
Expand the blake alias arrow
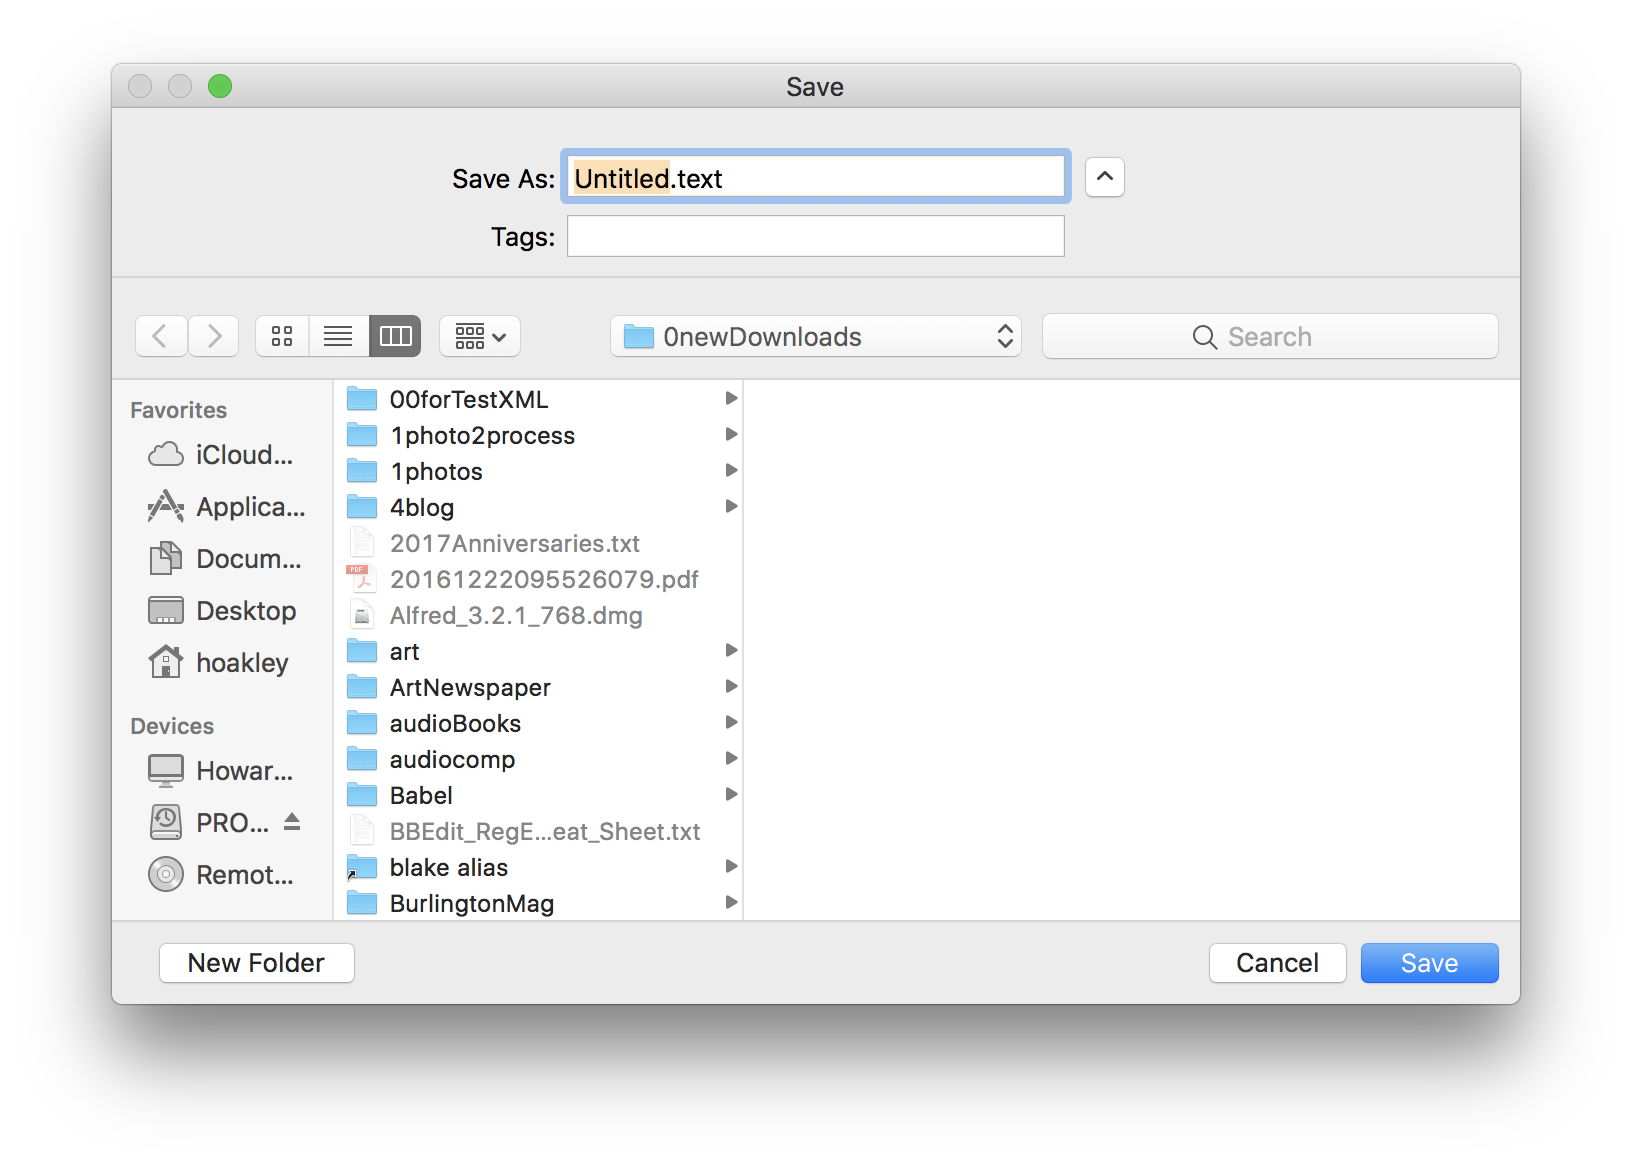tap(731, 867)
